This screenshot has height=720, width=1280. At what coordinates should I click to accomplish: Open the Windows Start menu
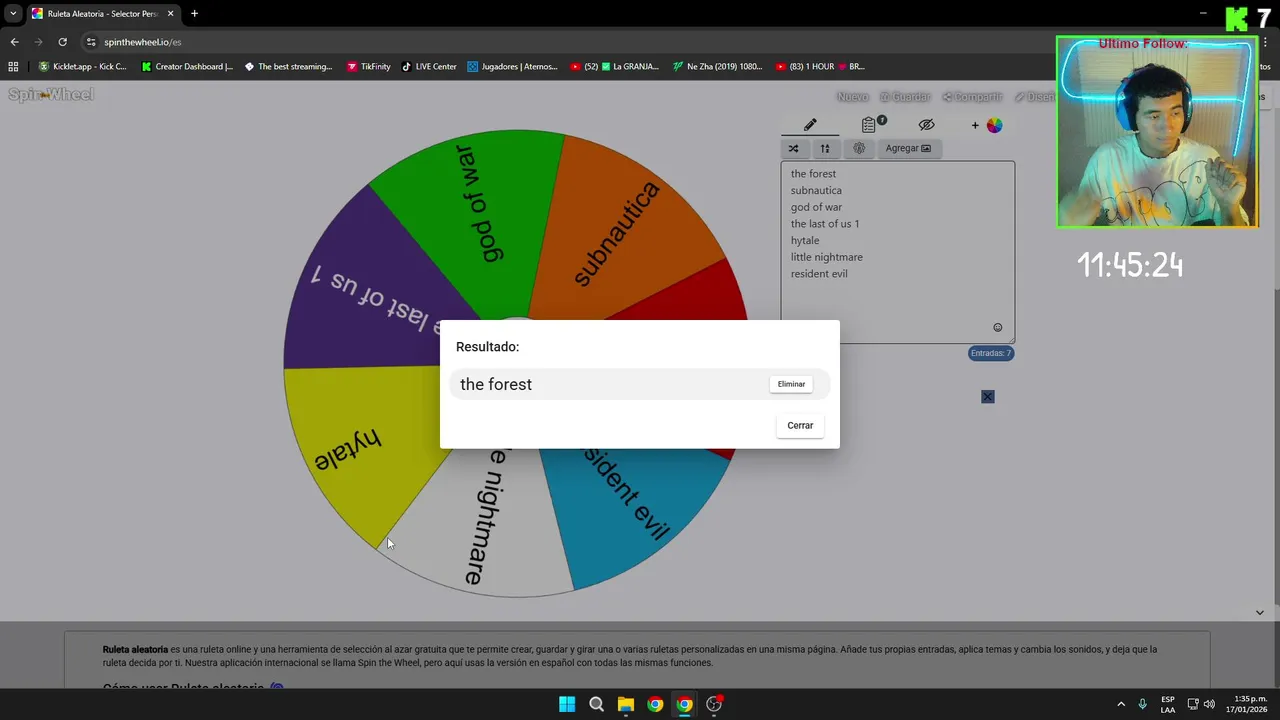pos(567,704)
